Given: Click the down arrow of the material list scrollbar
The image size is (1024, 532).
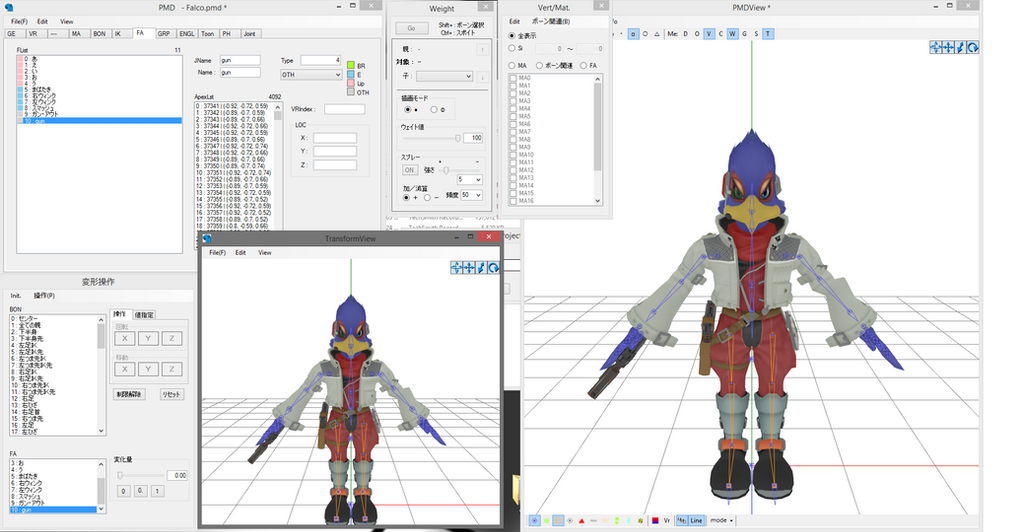Looking at the screenshot, I should 598,201.
